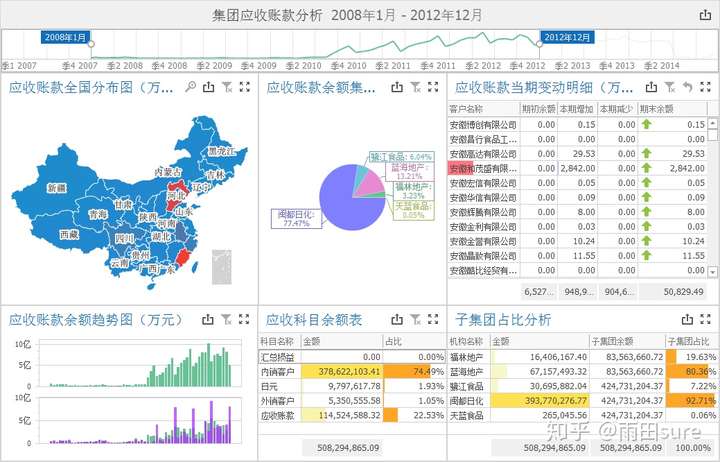Clear filter on 应收账款全国分布图 panel
The height and width of the screenshot is (462, 720).
tap(227, 86)
